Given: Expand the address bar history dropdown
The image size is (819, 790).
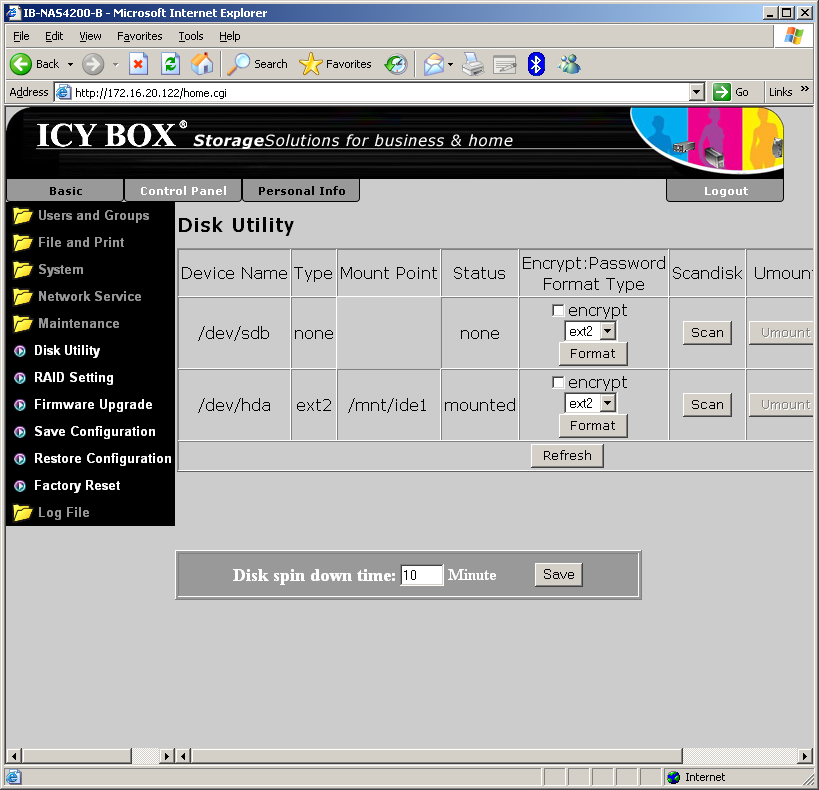Looking at the screenshot, I should pyautogui.click(x=696, y=92).
